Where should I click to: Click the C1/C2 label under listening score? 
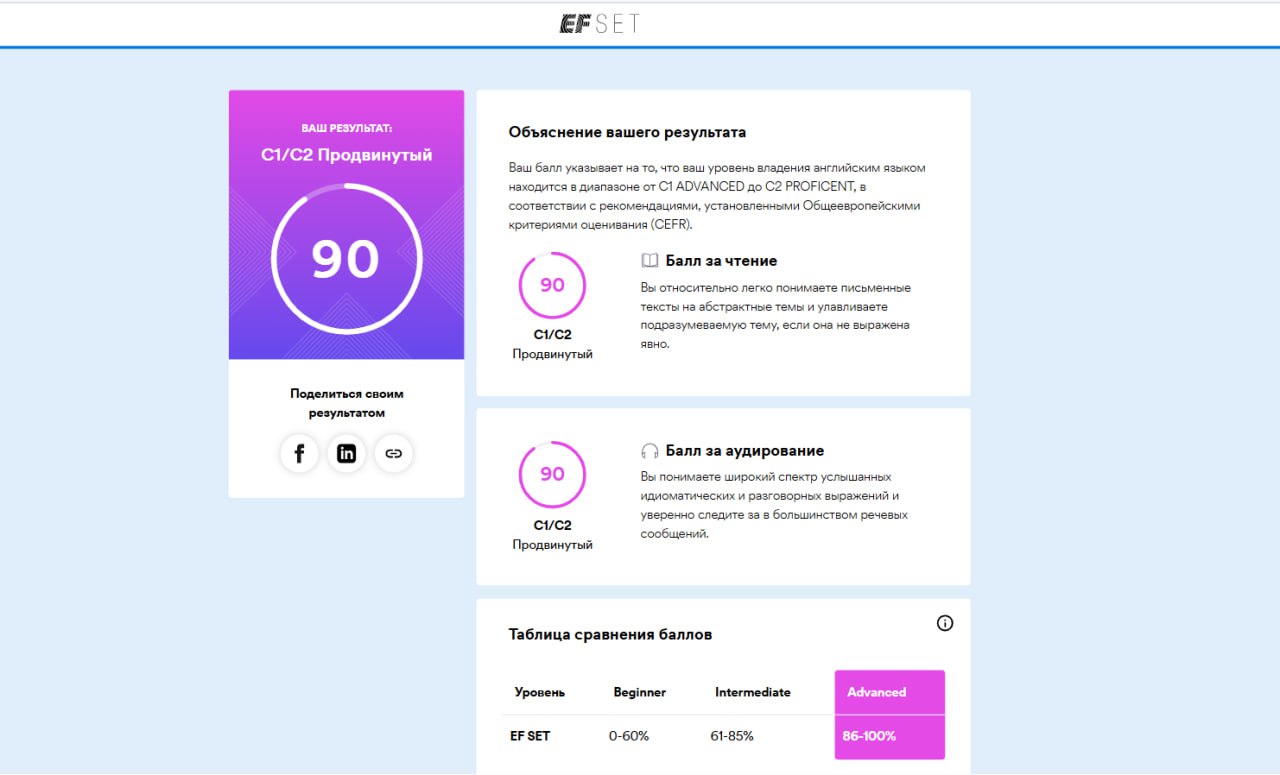pos(552,525)
